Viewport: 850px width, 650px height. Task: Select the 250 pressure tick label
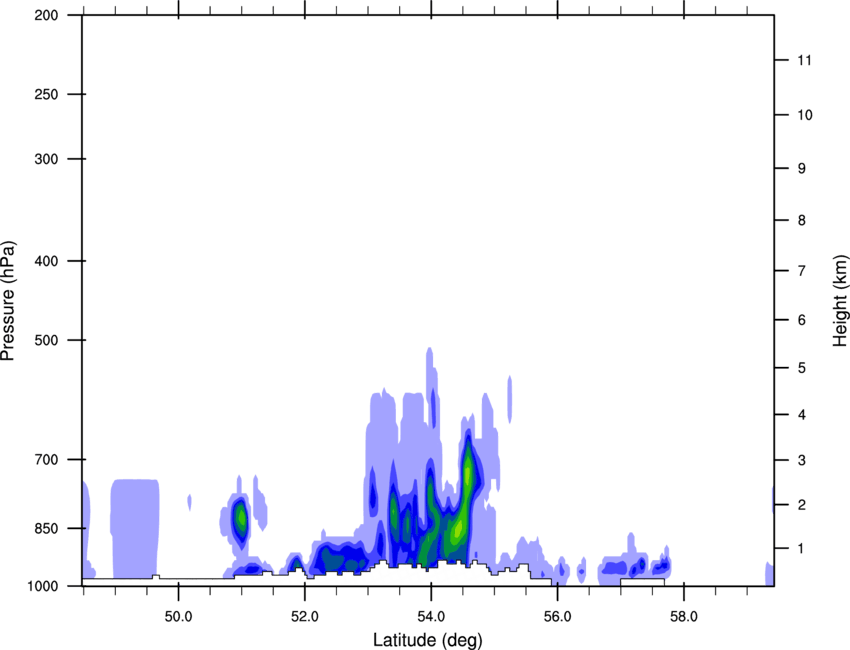[46, 94]
